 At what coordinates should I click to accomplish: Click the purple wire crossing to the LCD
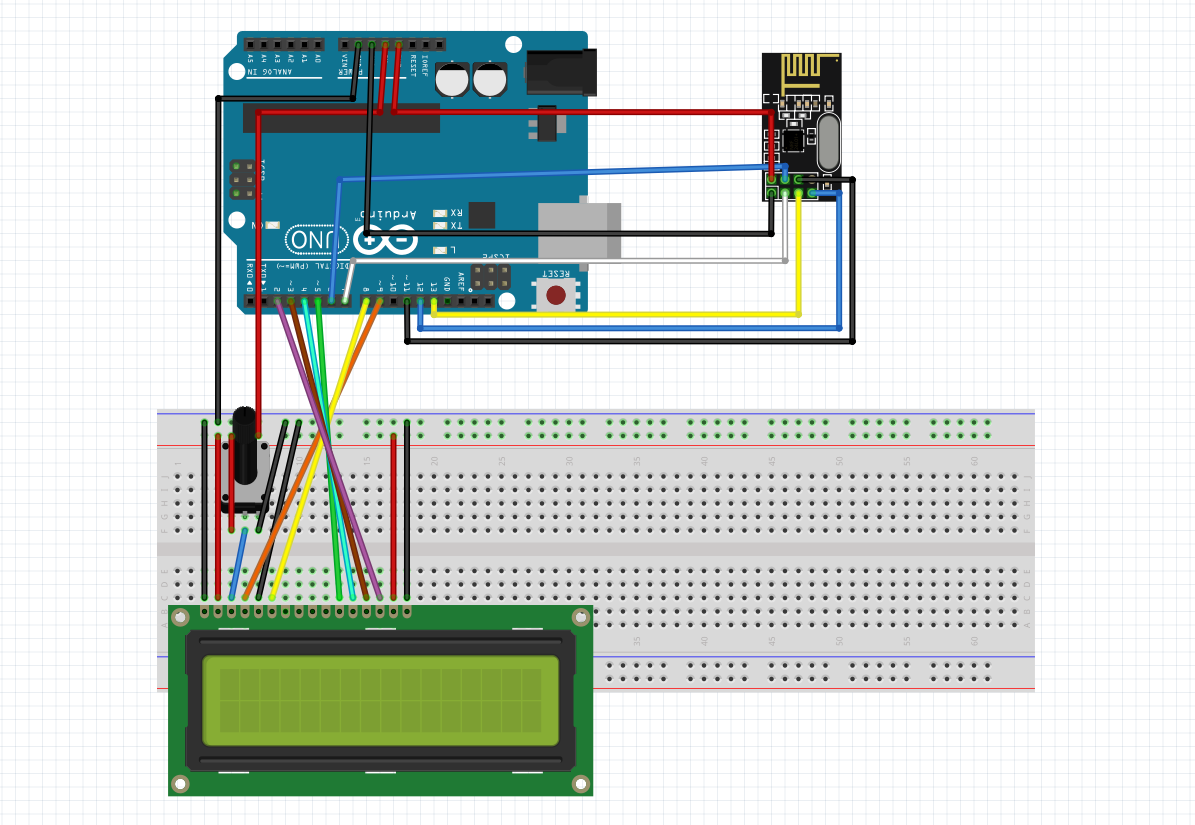(x=330, y=450)
